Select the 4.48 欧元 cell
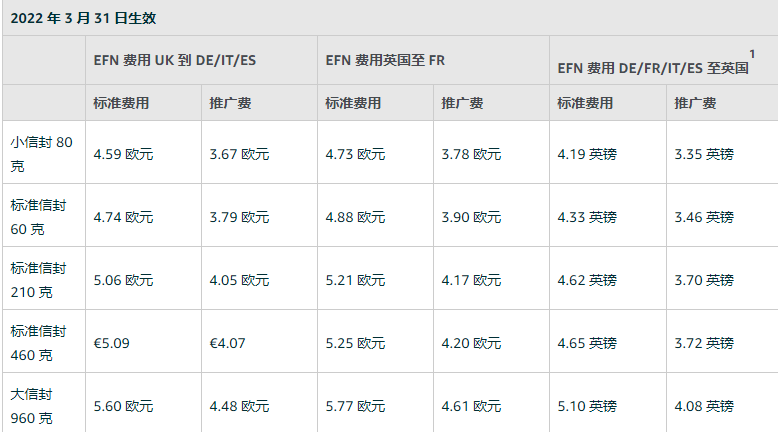Screen dimensions: 778x432 click(x=239, y=406)
